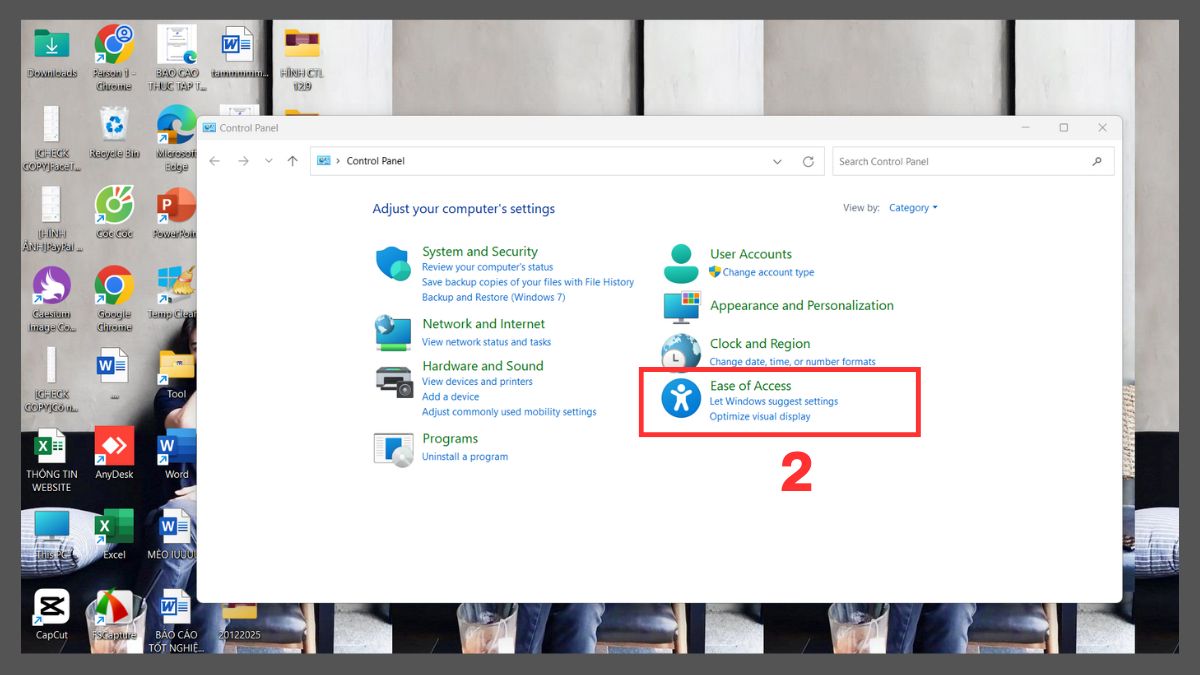The height and width of the screenshot is (675, 1200).
Task: Open the Temp Cleaner desktop shortcut
Action: click(174, 292)
